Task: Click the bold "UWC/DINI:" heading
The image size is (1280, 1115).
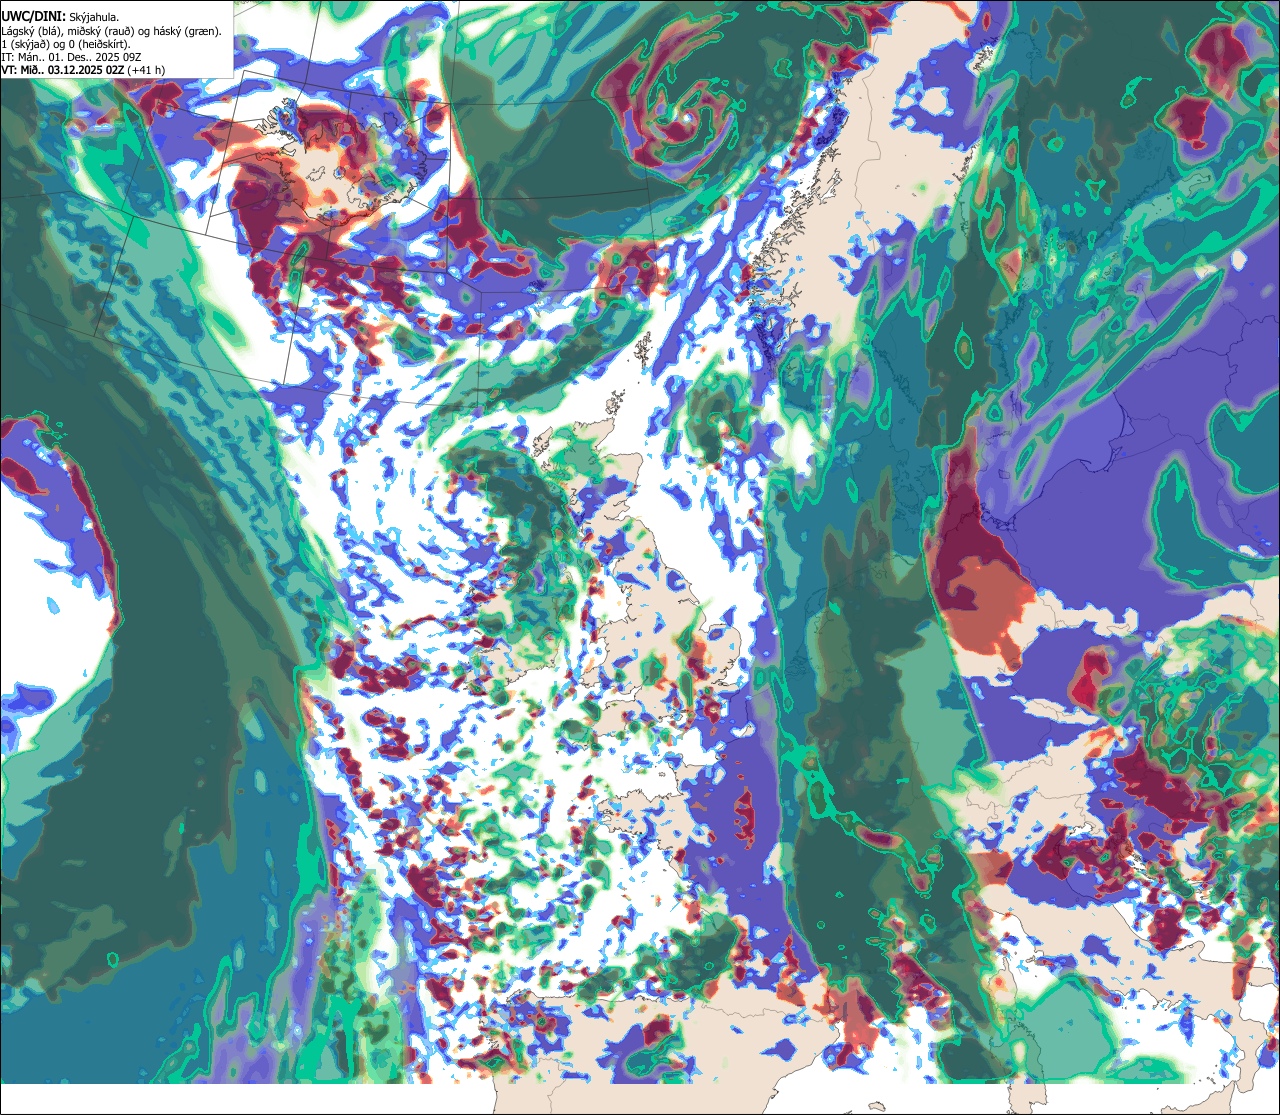Action: (33, 17)
